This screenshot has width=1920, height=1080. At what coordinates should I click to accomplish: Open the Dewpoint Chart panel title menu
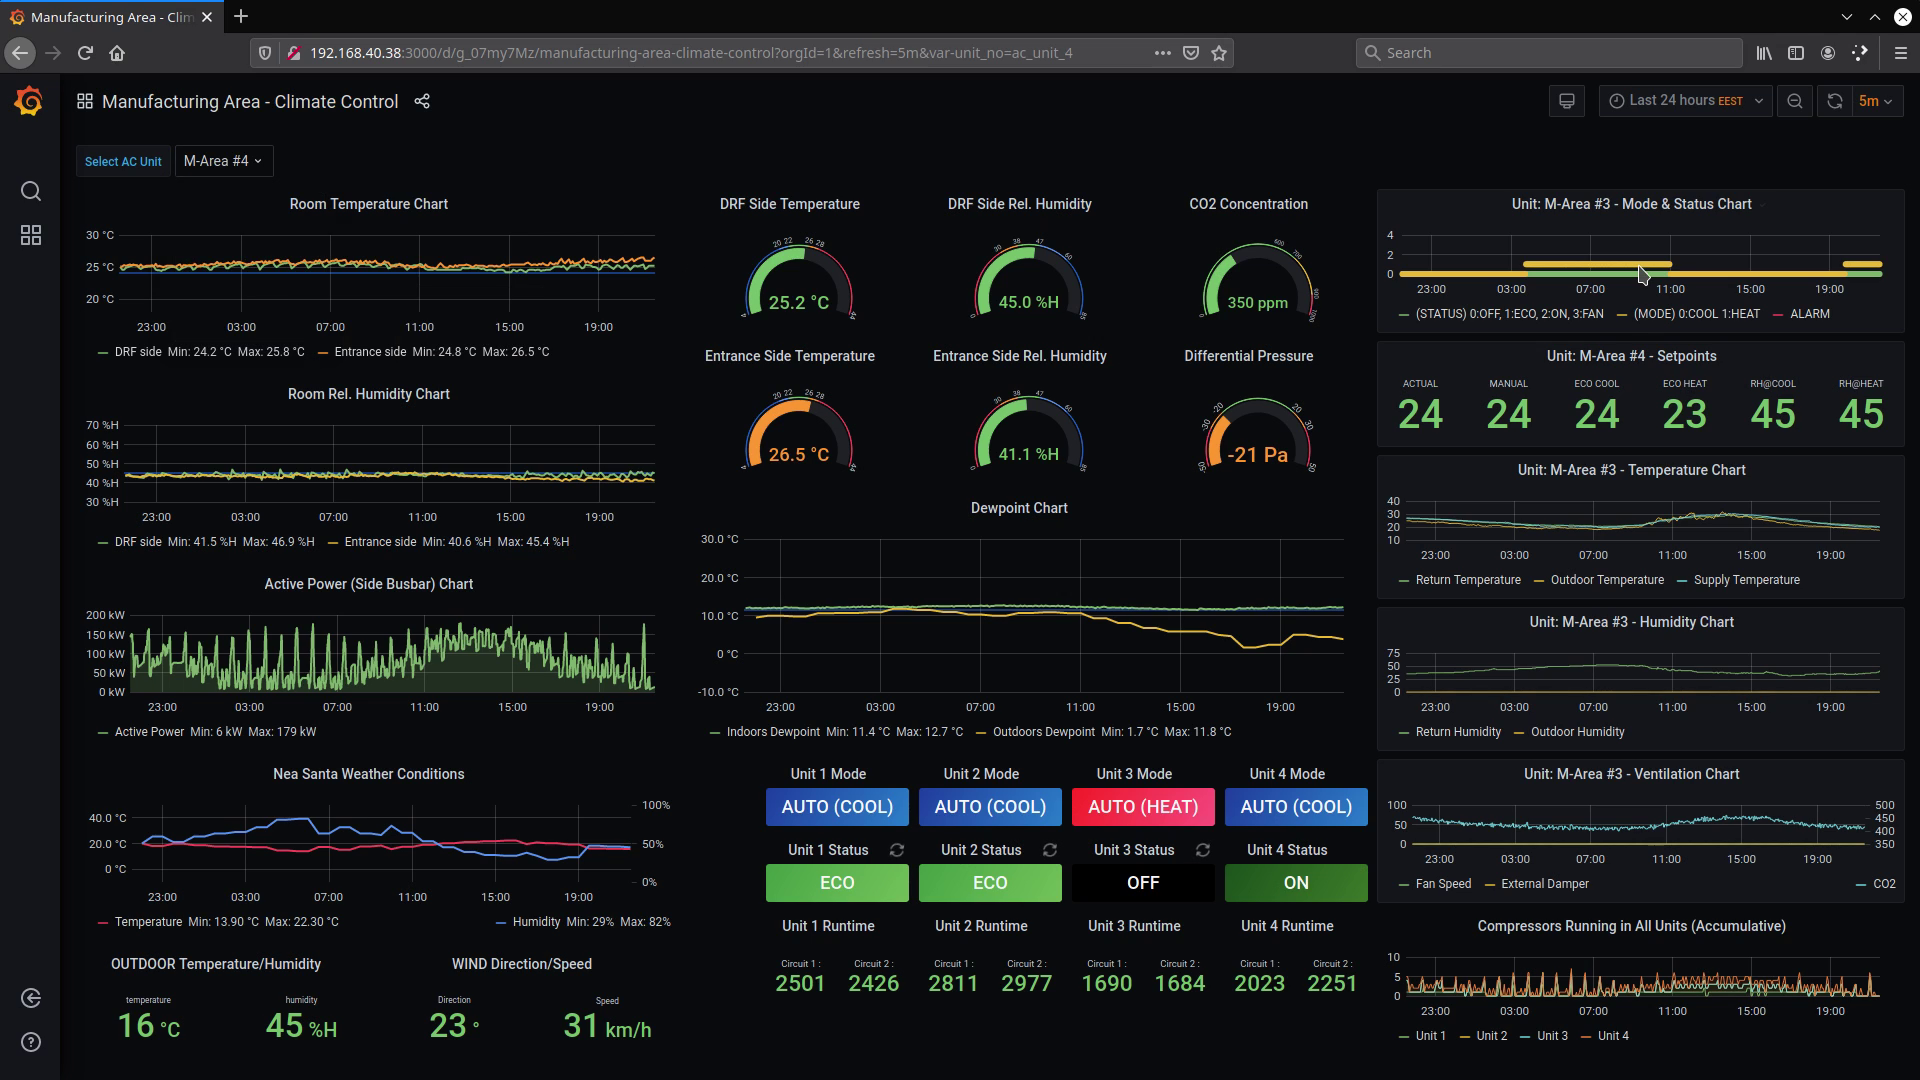coord(1018,508)
